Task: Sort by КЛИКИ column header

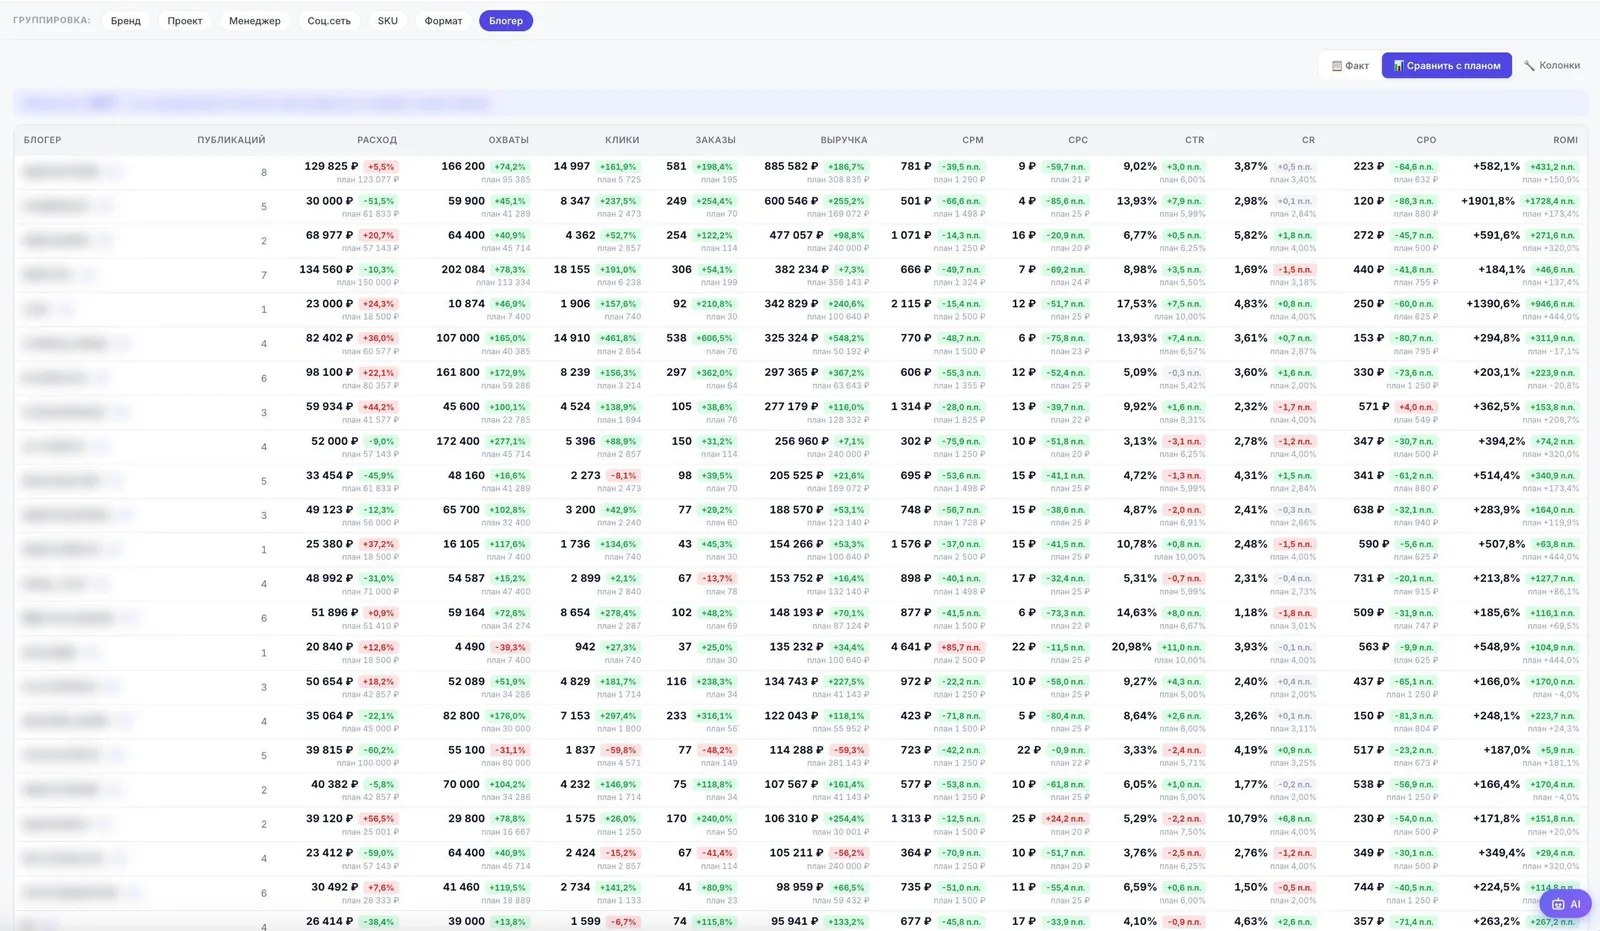Action: [x=622, y=140]
